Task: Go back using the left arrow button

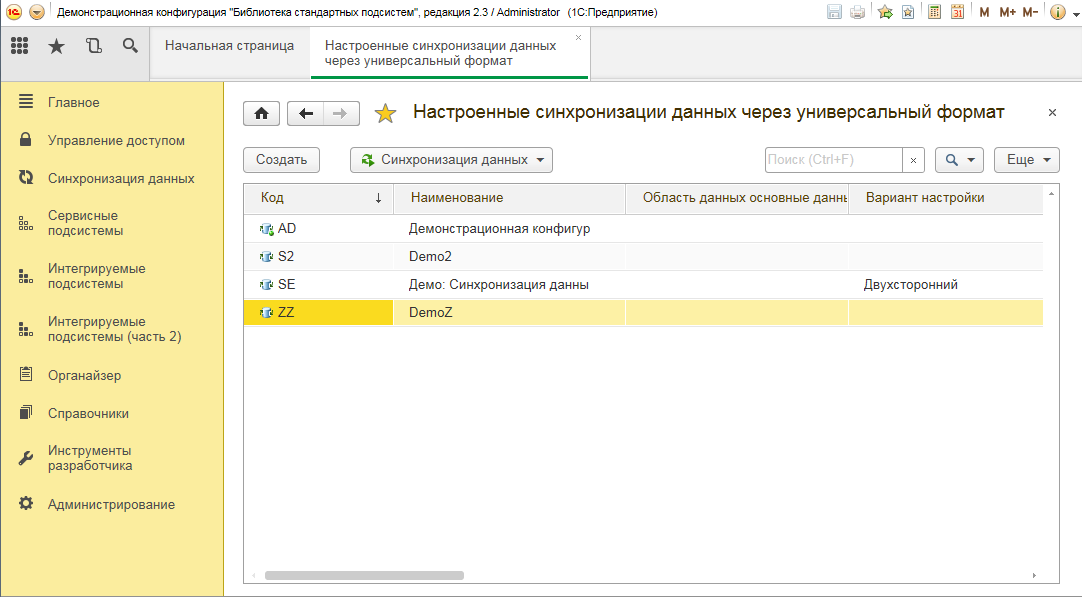Action: point(306,114)
